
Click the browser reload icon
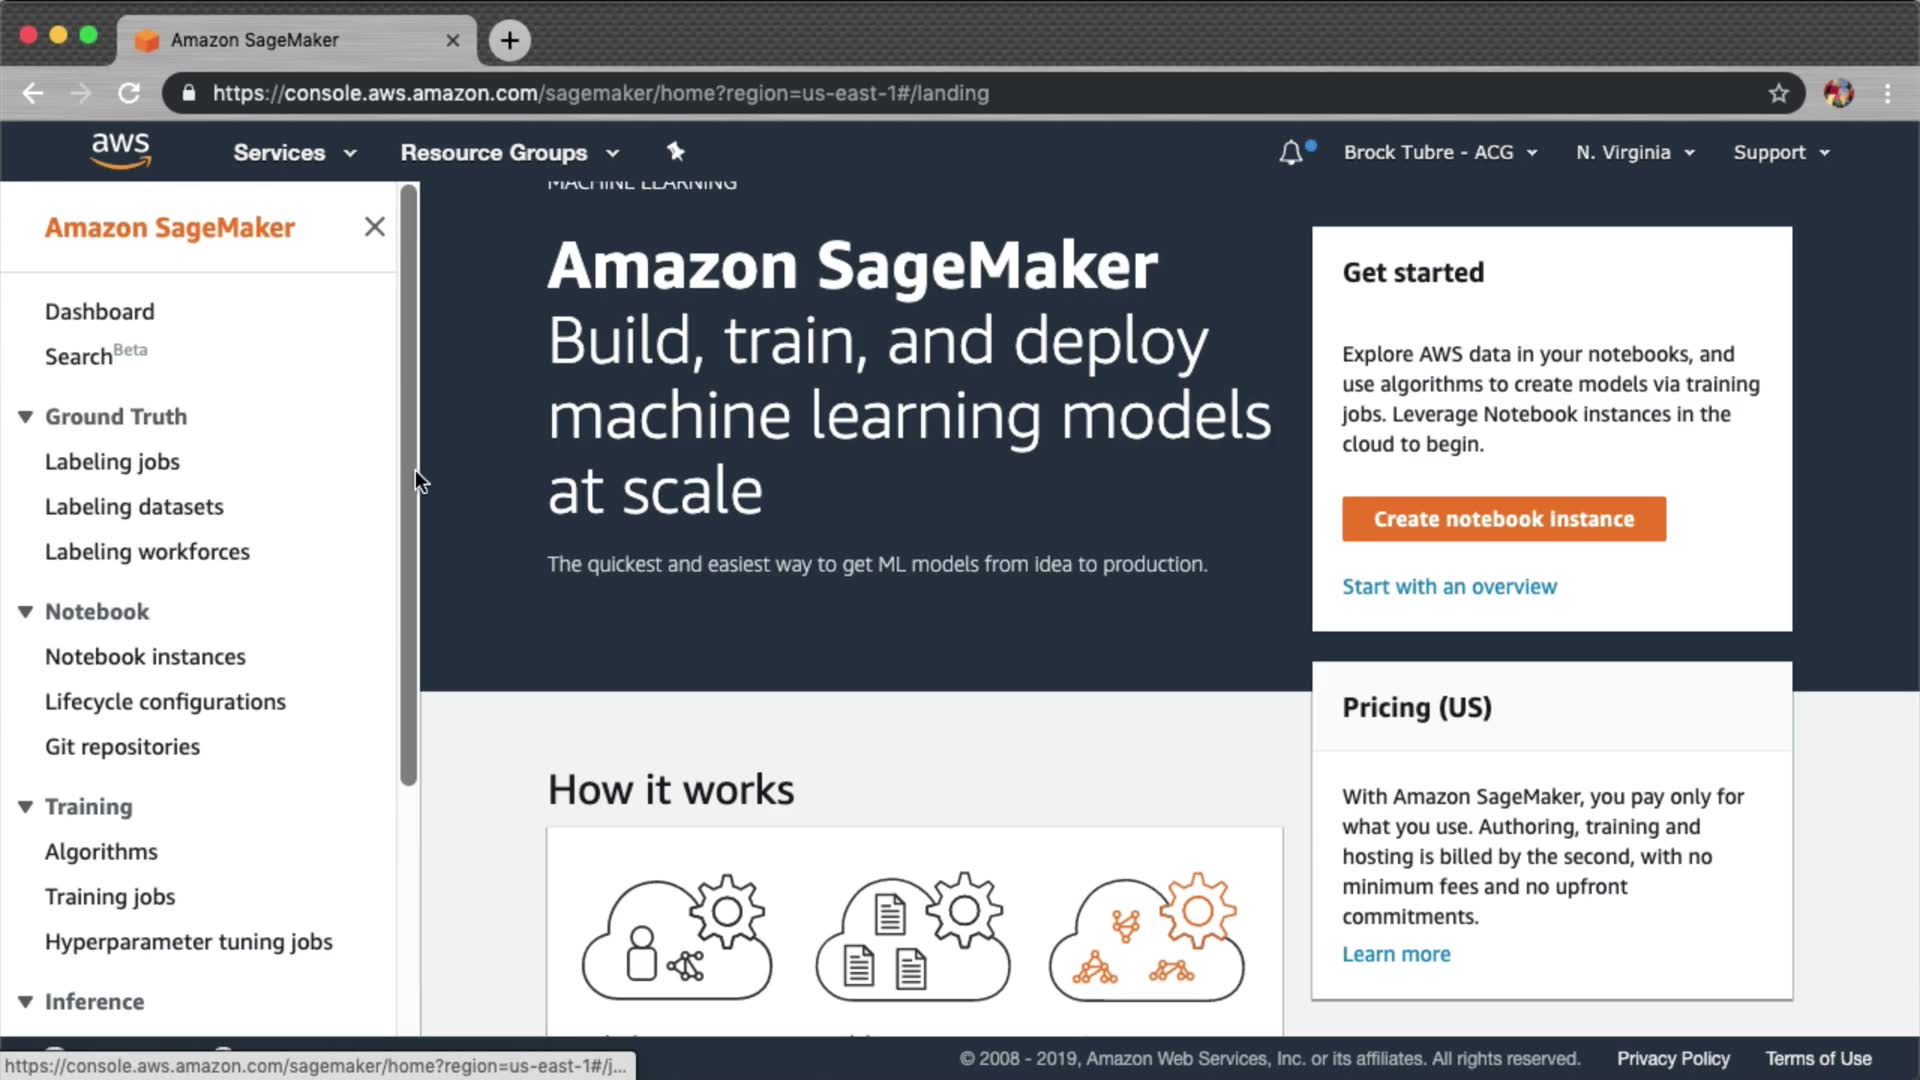pos(129,93)
